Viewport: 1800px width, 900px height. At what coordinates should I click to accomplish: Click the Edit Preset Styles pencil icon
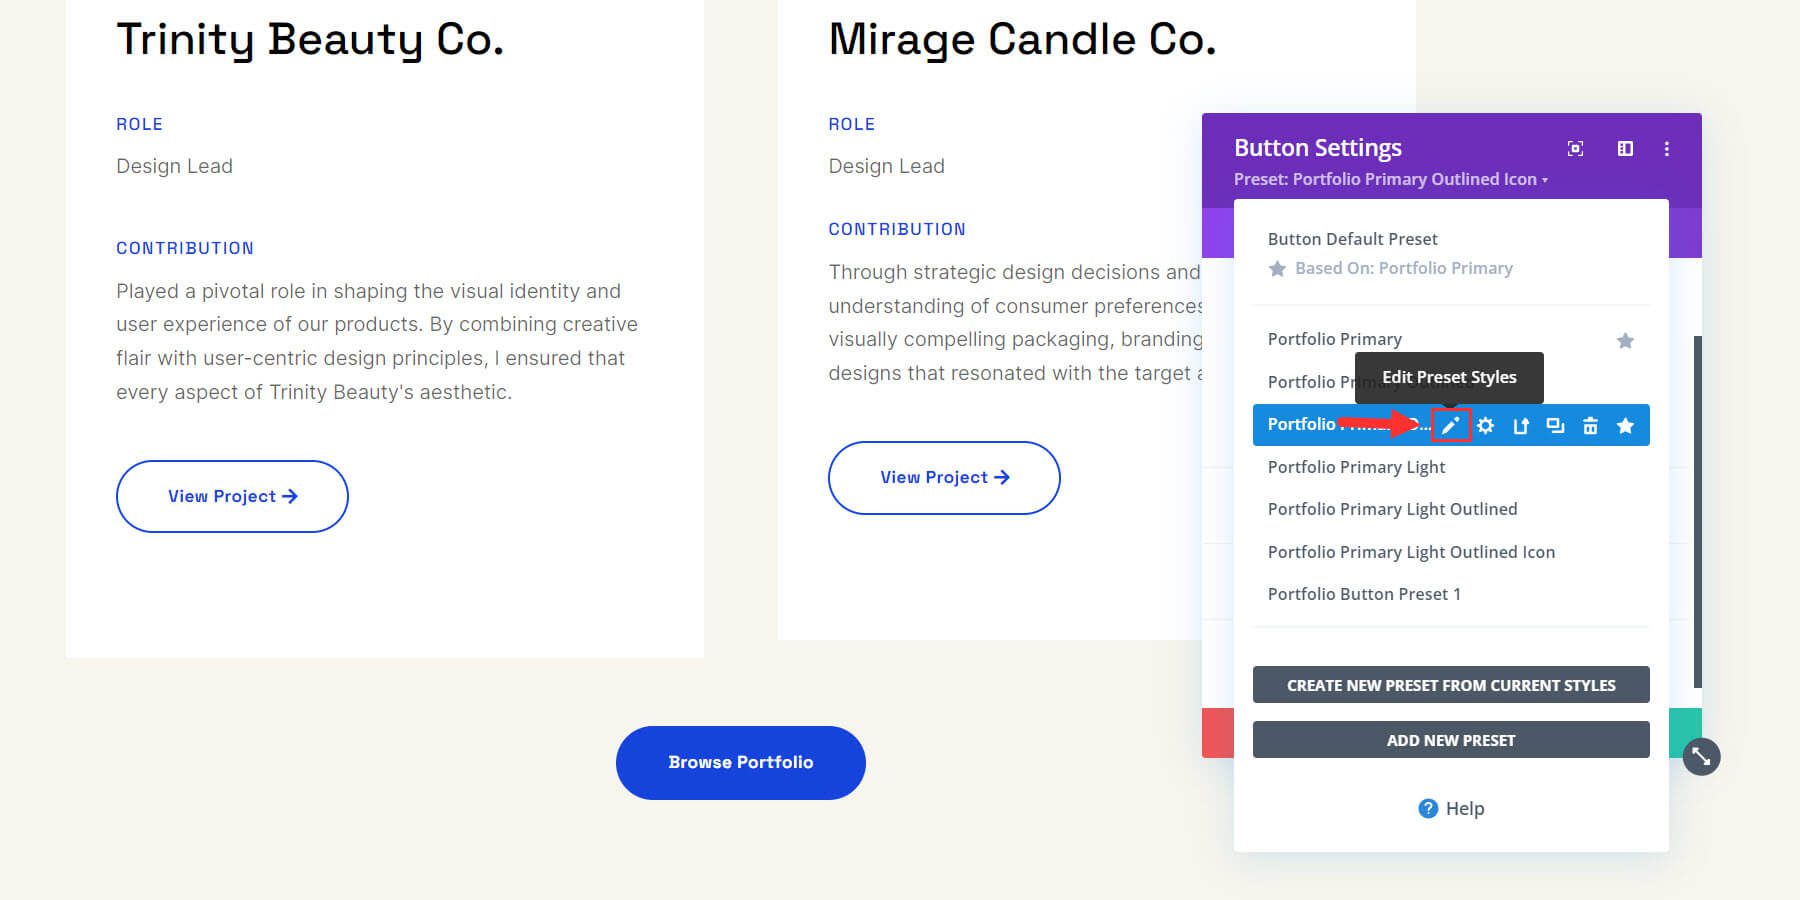point(1450,426)
